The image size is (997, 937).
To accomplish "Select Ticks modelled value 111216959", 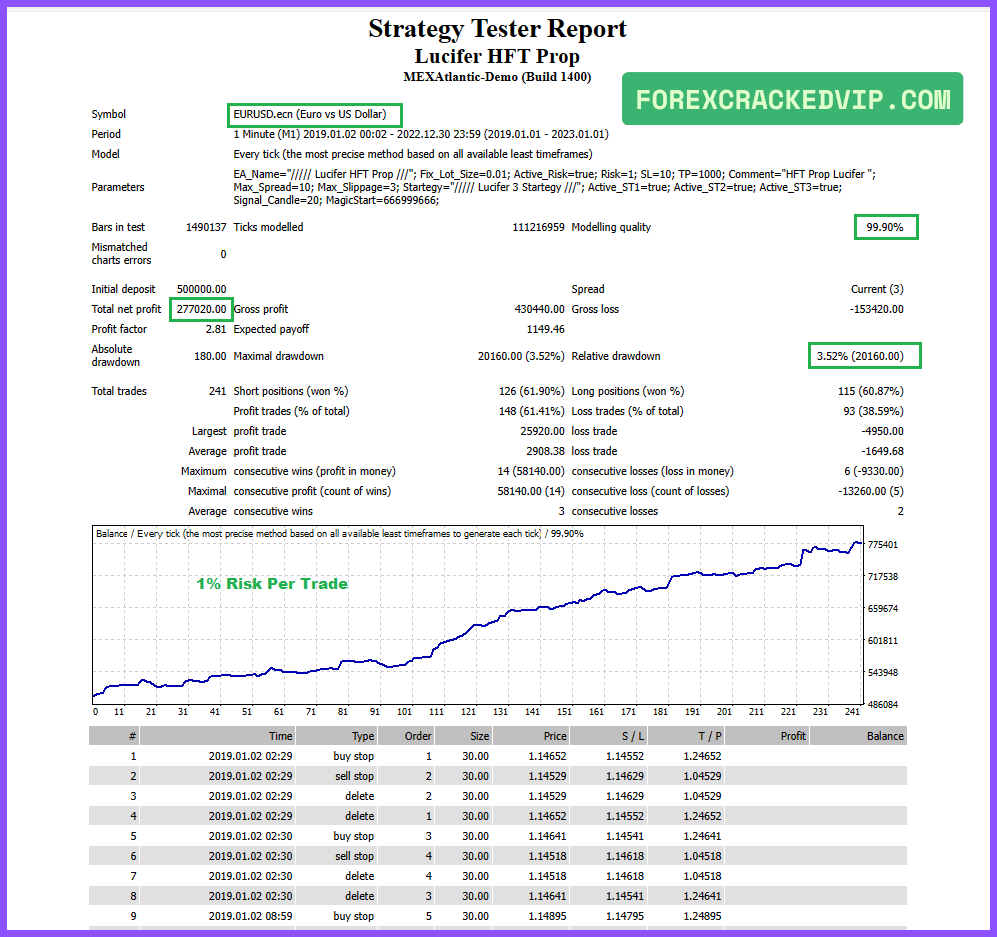I will pos(538,227).
